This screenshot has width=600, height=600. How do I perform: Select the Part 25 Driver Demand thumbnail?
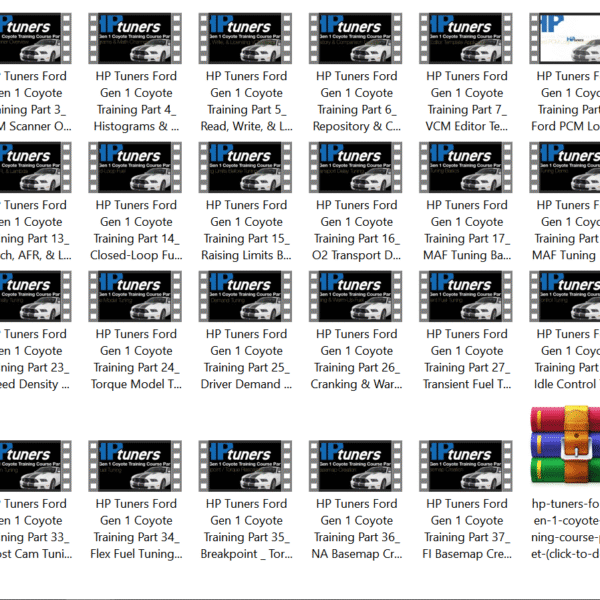(245, 296)
